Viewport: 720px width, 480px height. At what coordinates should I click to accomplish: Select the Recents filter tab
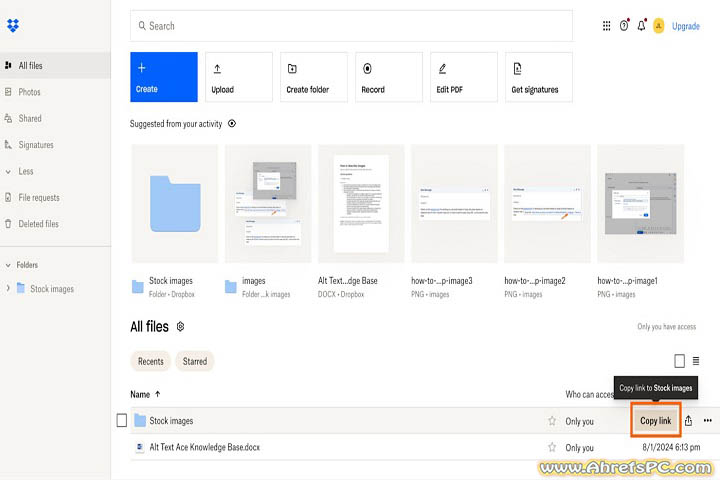point(151,361)
